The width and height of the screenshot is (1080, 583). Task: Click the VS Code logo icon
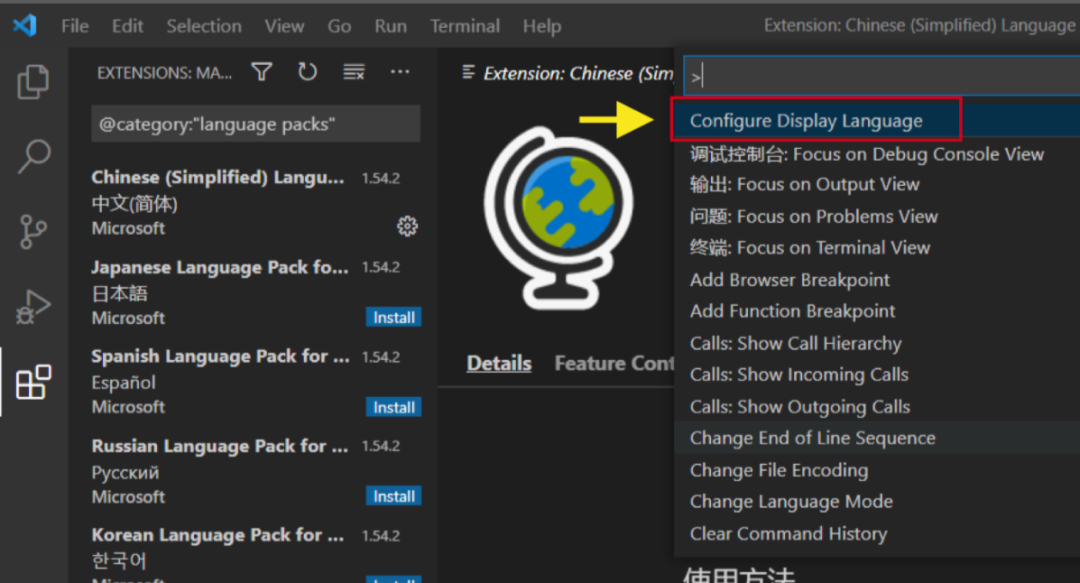(x=25, y=25)
